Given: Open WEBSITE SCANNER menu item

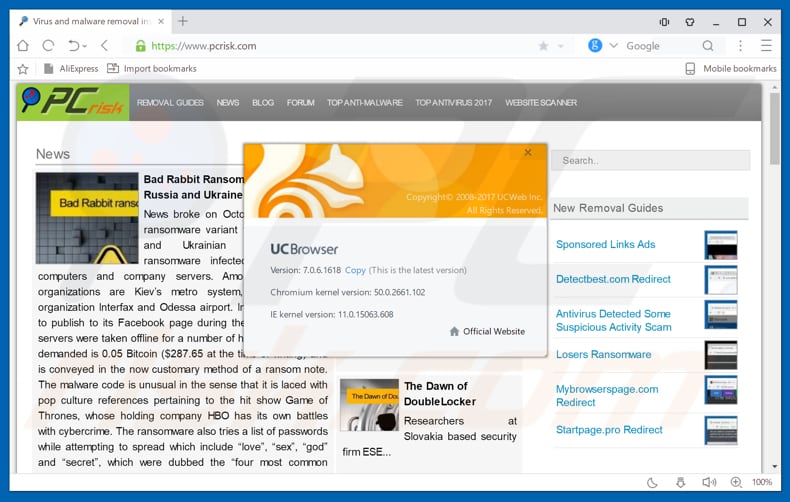Looking at the screenshot, I should (x=541, y=102).
